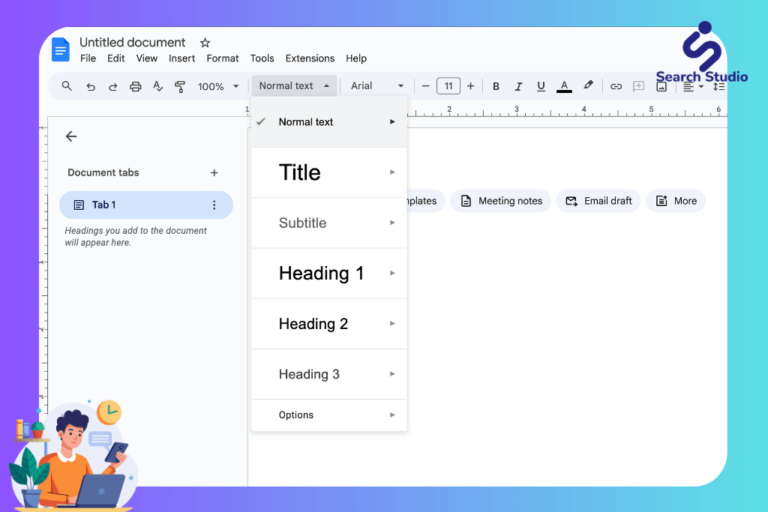The width and height of the screenshot is (768, 512).
Task: Click the back arrow in the tabs panel
Action: [x=71, y=136]
